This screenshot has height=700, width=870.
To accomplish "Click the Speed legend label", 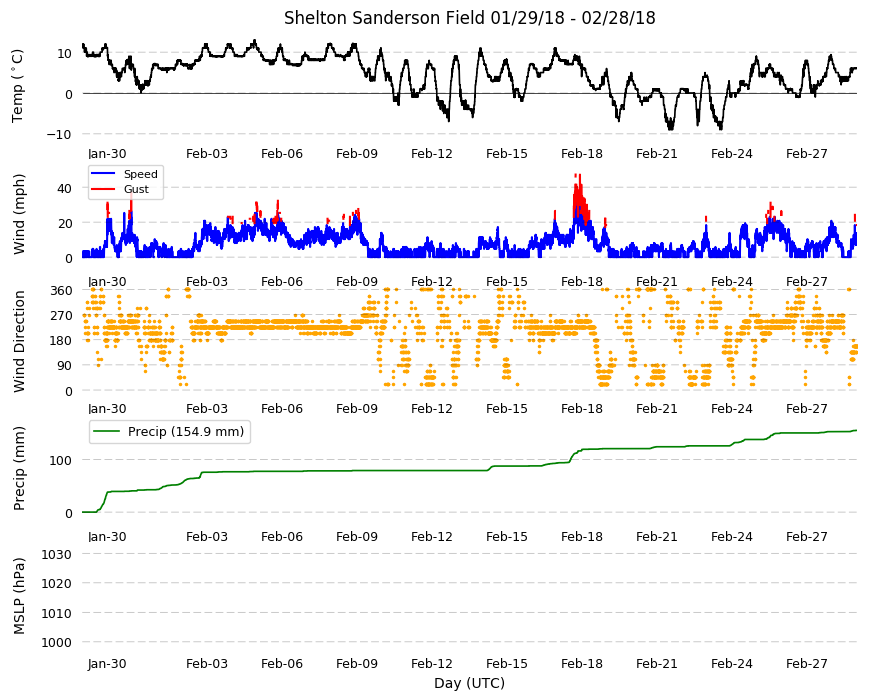I will 140,174.
